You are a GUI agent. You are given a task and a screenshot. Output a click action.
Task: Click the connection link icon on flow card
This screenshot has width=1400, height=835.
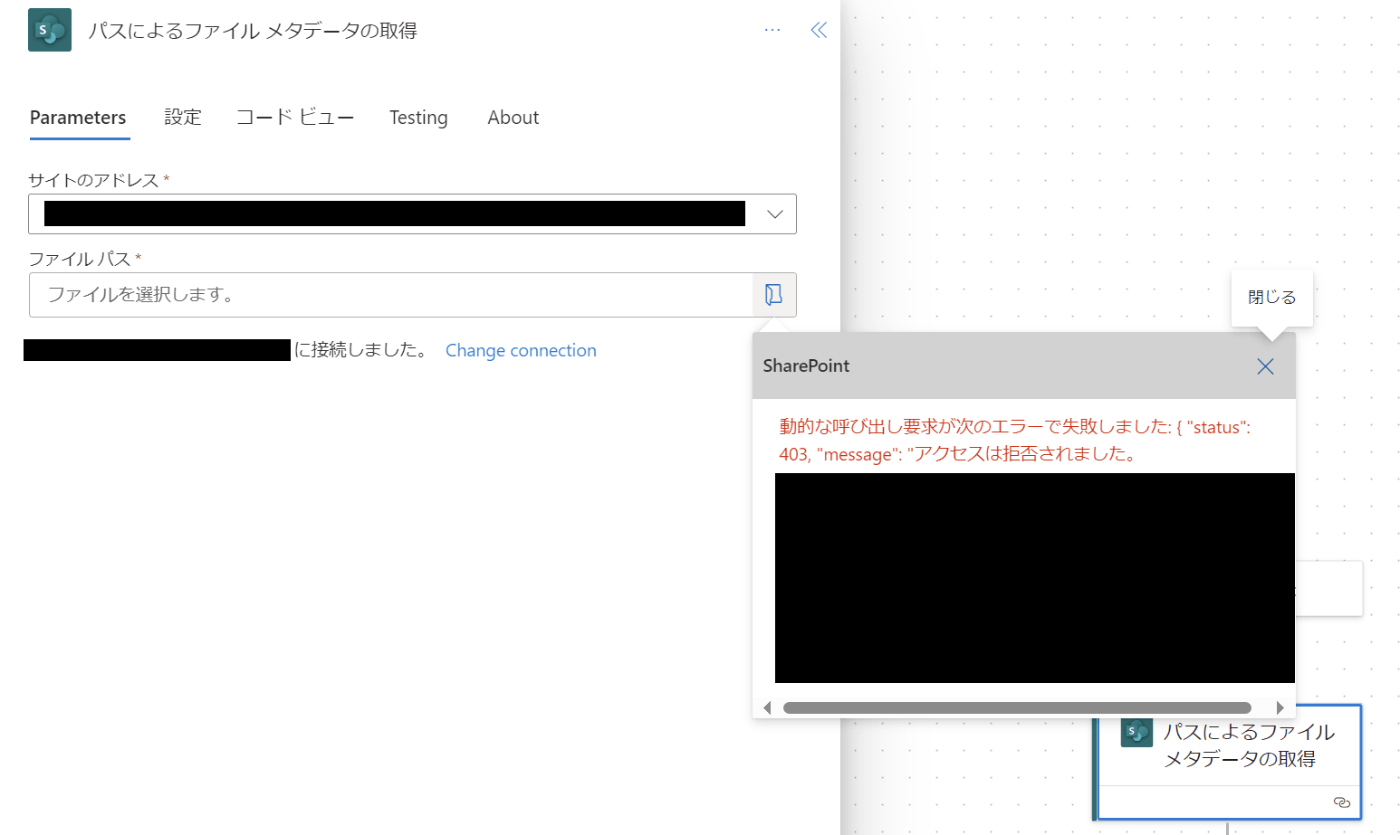1342,802
